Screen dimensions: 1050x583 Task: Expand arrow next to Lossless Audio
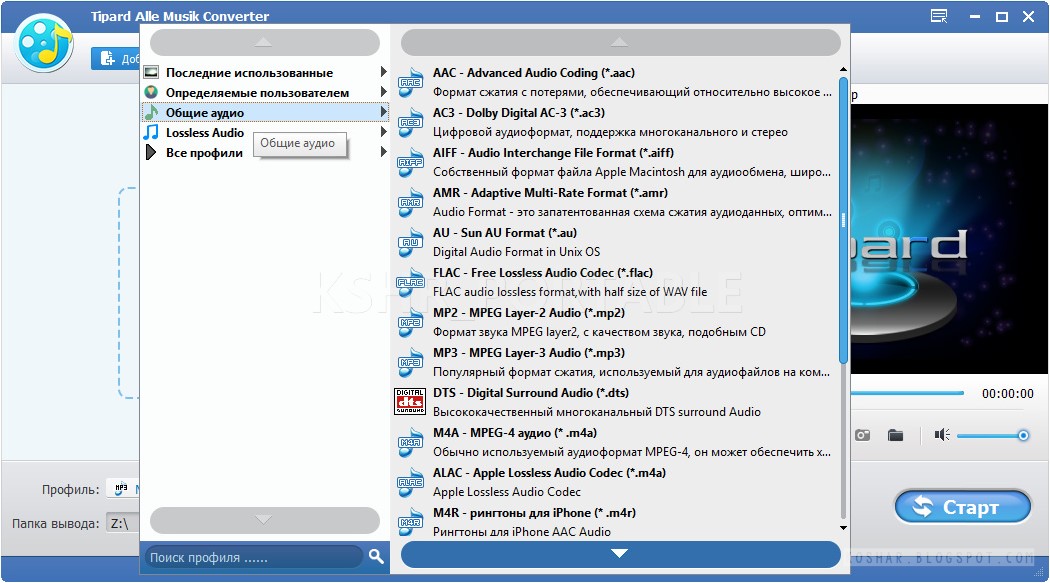[383, 132]
